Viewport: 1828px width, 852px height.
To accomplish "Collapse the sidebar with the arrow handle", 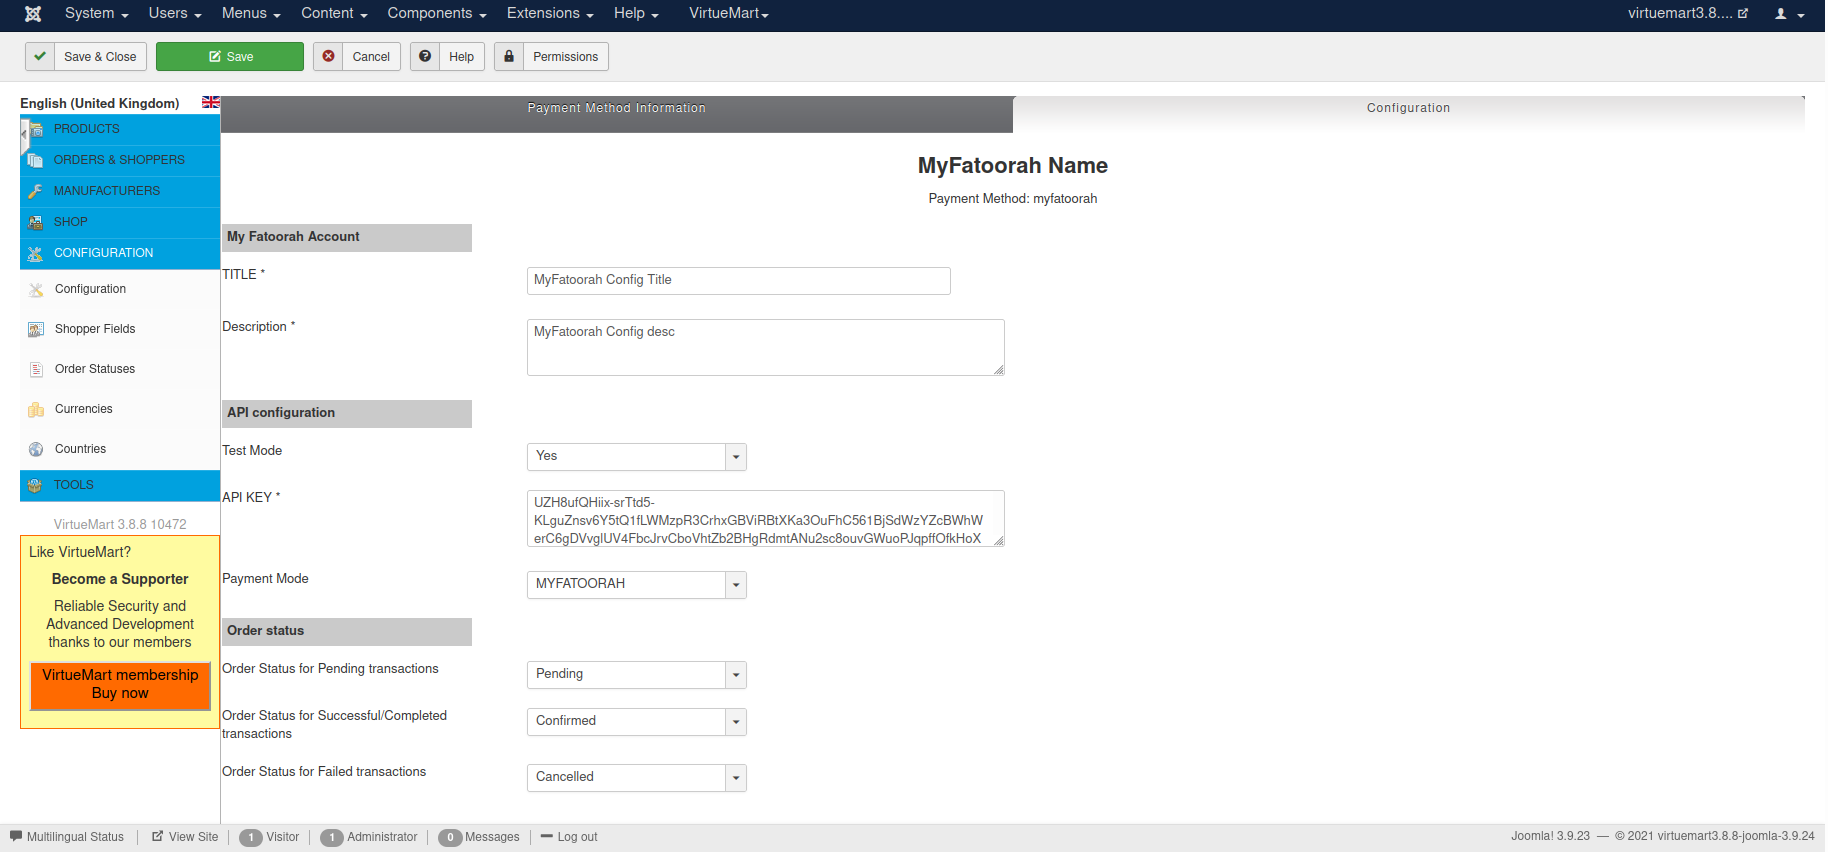I will [24, 134].
